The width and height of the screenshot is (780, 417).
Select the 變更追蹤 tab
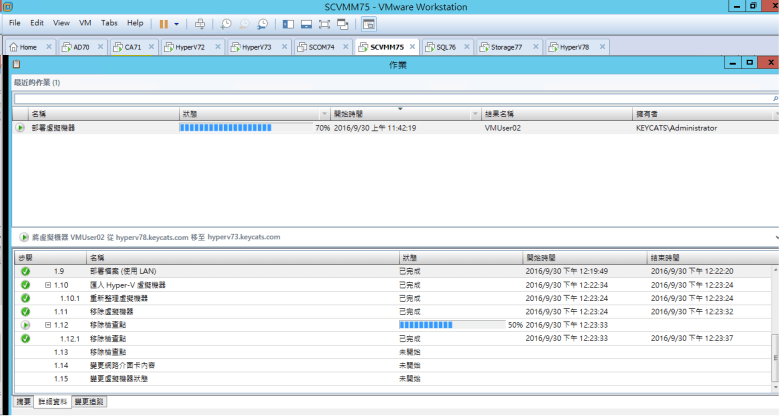[89, 401]
